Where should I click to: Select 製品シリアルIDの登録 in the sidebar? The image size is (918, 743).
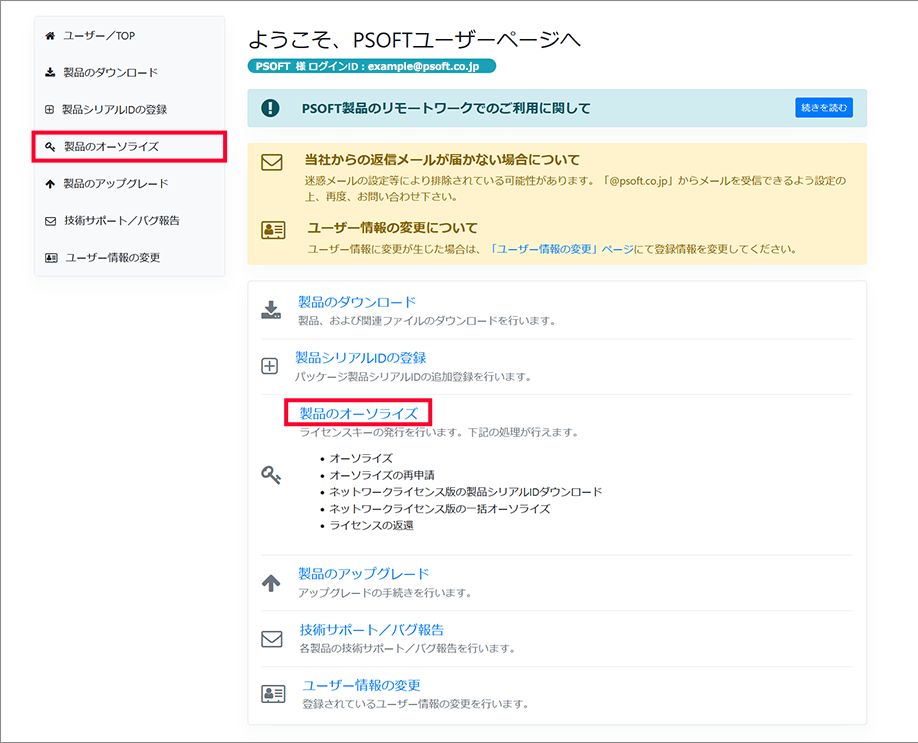point(115,109)
